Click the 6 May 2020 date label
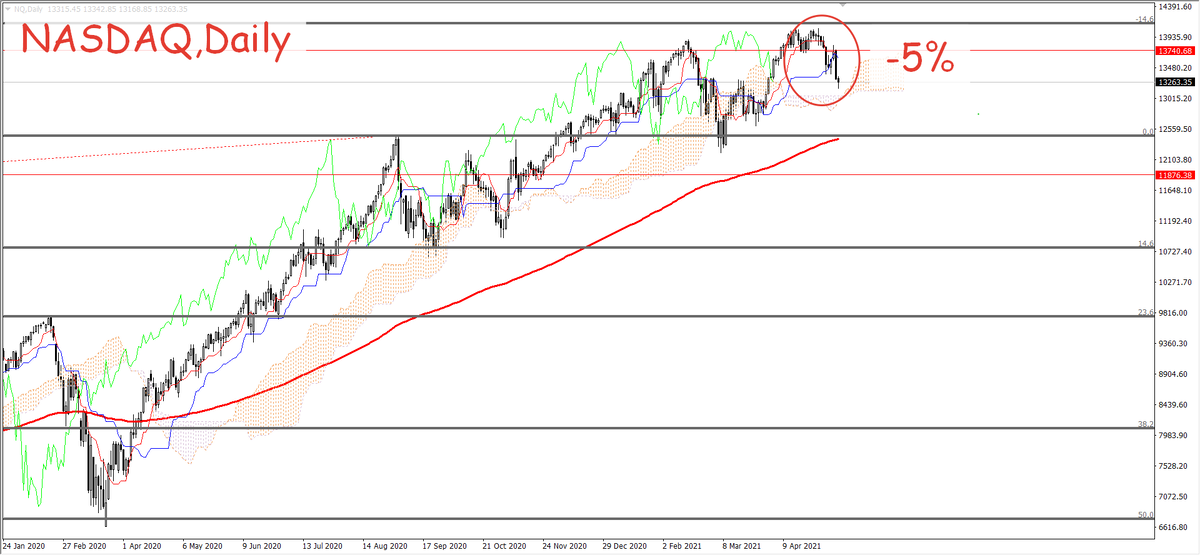The width and height of the screenshot is (1200, 555). 203,547
